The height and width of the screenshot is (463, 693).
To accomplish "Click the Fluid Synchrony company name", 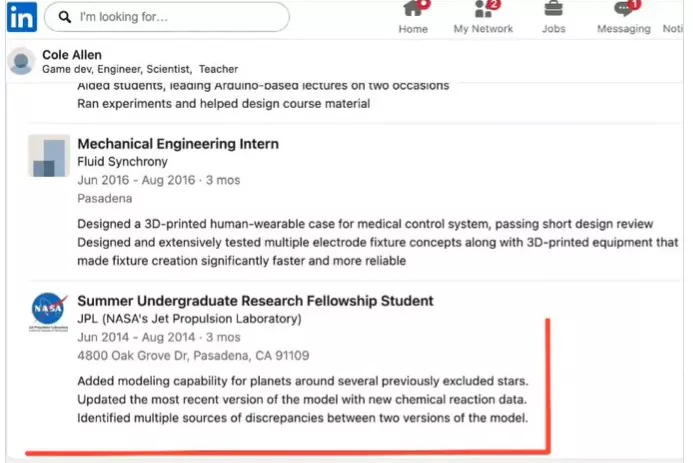I will (x=122, y=161).
